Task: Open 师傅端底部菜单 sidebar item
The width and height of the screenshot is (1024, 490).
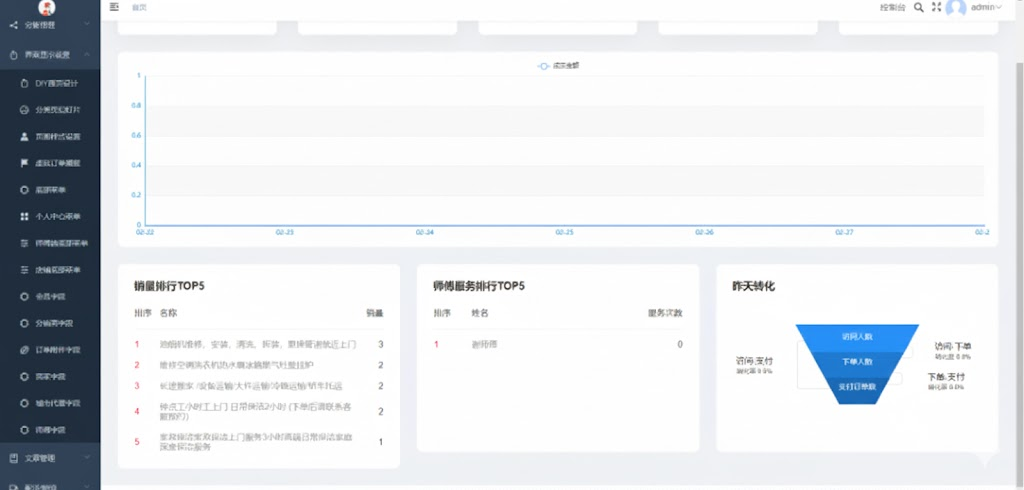Action: point(50,243)
